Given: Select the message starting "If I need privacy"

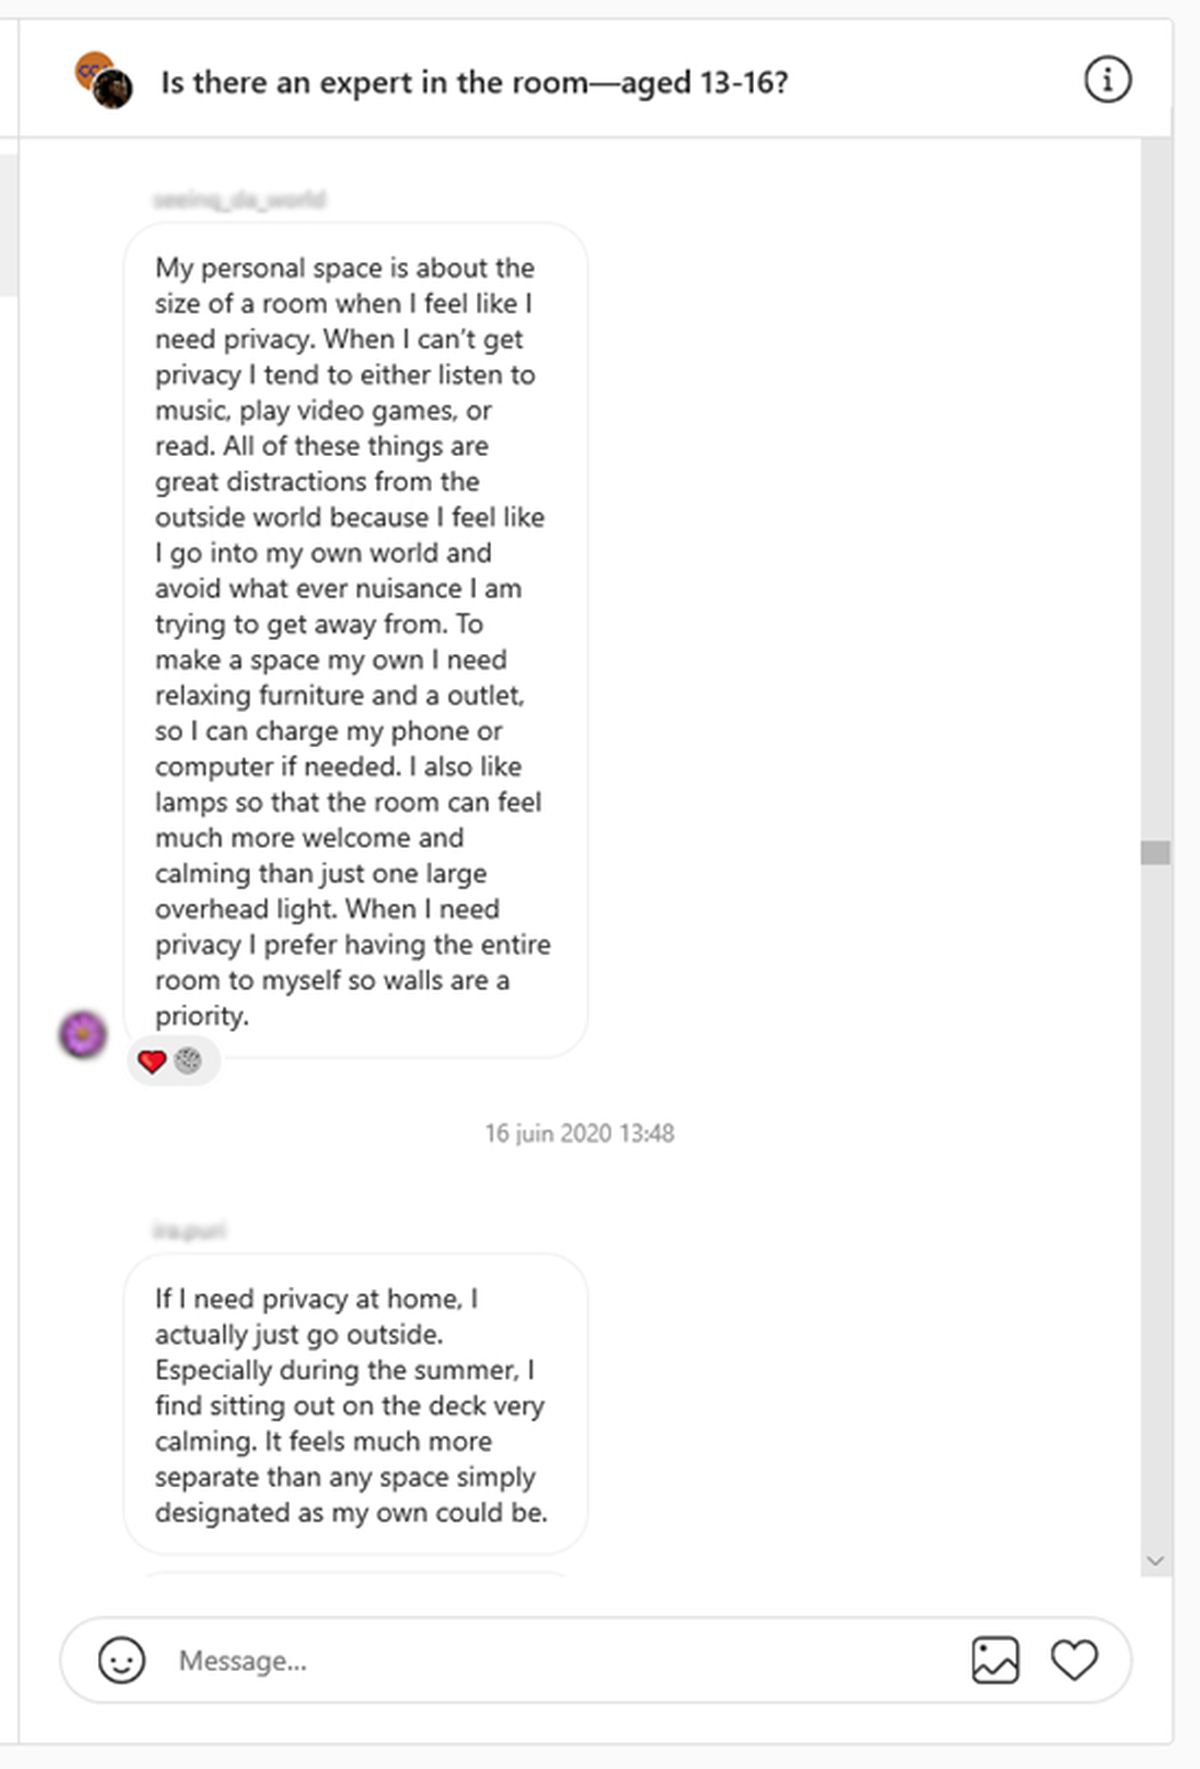Looking at the screenshot, I should tap(355, 1404).
